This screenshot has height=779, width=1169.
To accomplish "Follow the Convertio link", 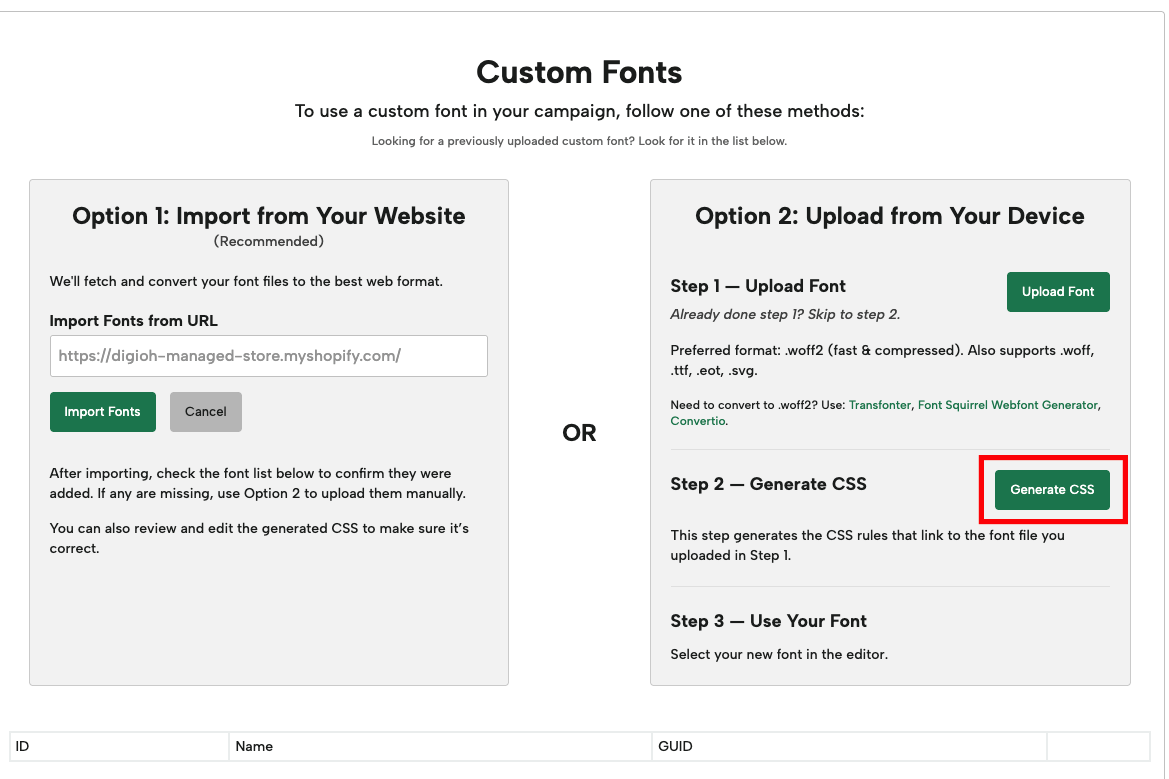I will coord(698,421).
